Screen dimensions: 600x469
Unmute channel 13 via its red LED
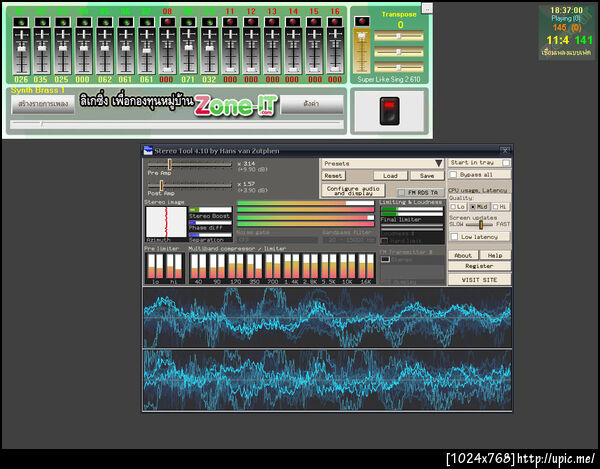click(x=272, y=22)
